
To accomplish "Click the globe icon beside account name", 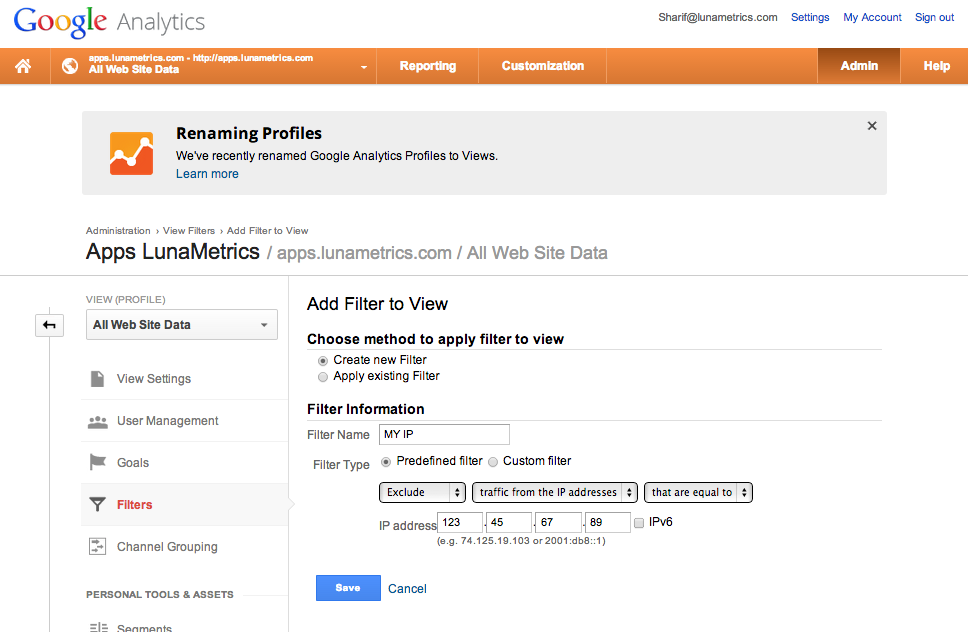I will click(70, 65).
